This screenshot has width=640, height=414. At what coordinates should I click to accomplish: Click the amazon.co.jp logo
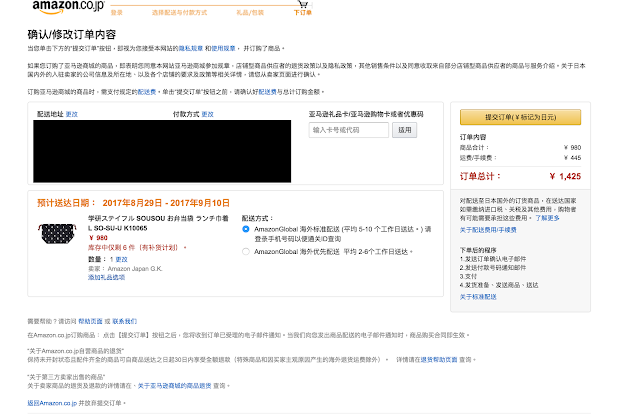click(x=68, y=7)
